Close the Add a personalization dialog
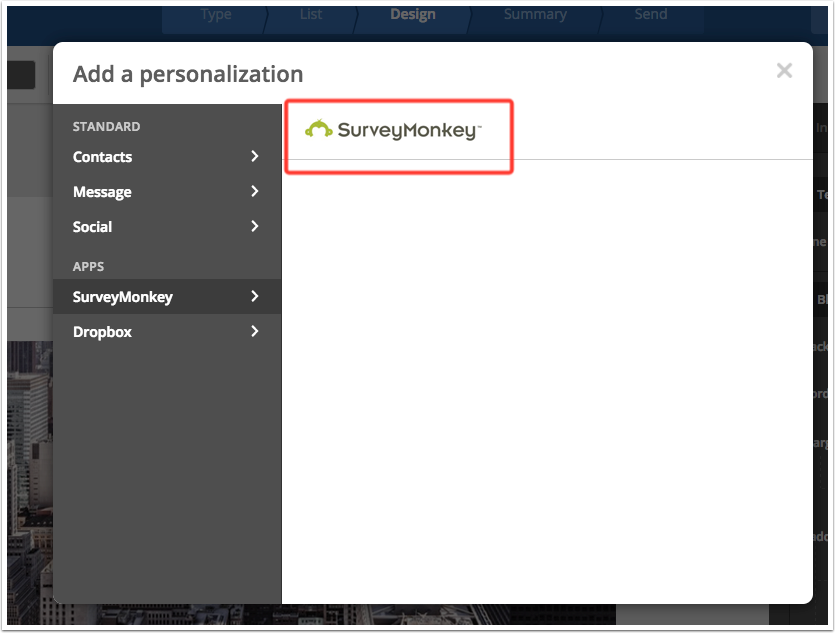This screenshot has width=835, height=633. pyautogui.click(x=784, y=71)
